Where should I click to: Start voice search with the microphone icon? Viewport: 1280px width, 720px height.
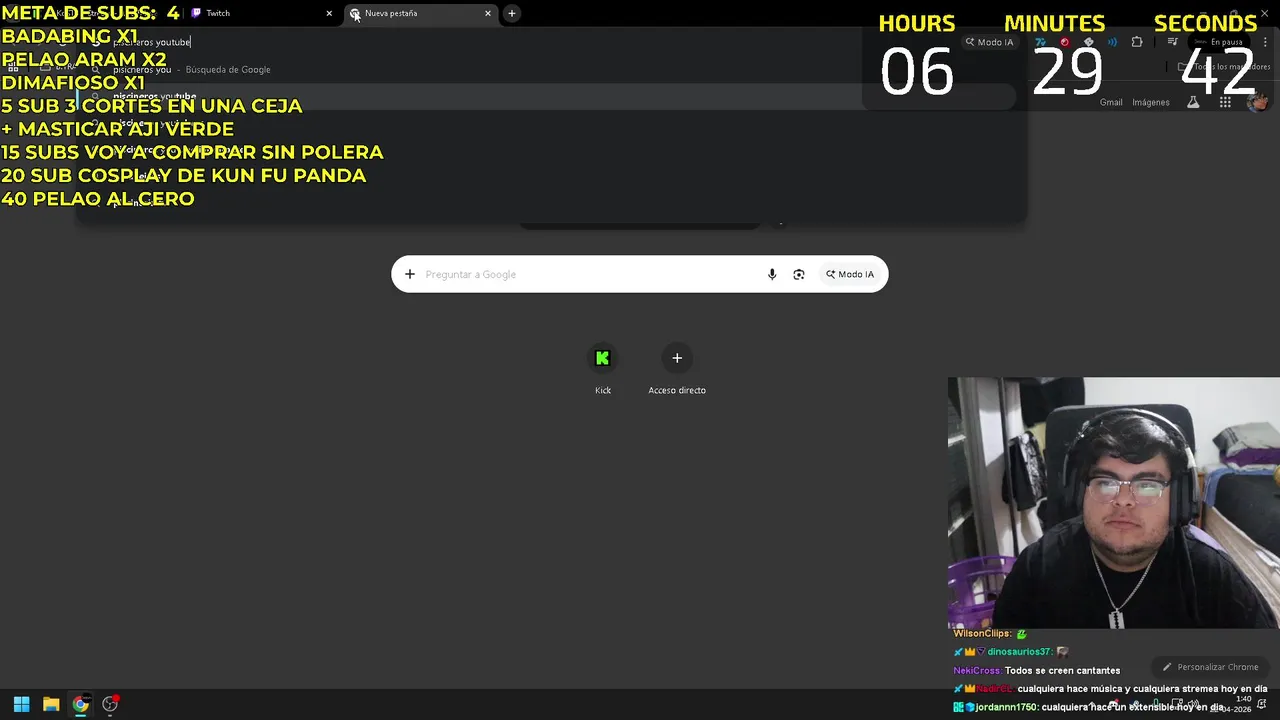[772, 274]
